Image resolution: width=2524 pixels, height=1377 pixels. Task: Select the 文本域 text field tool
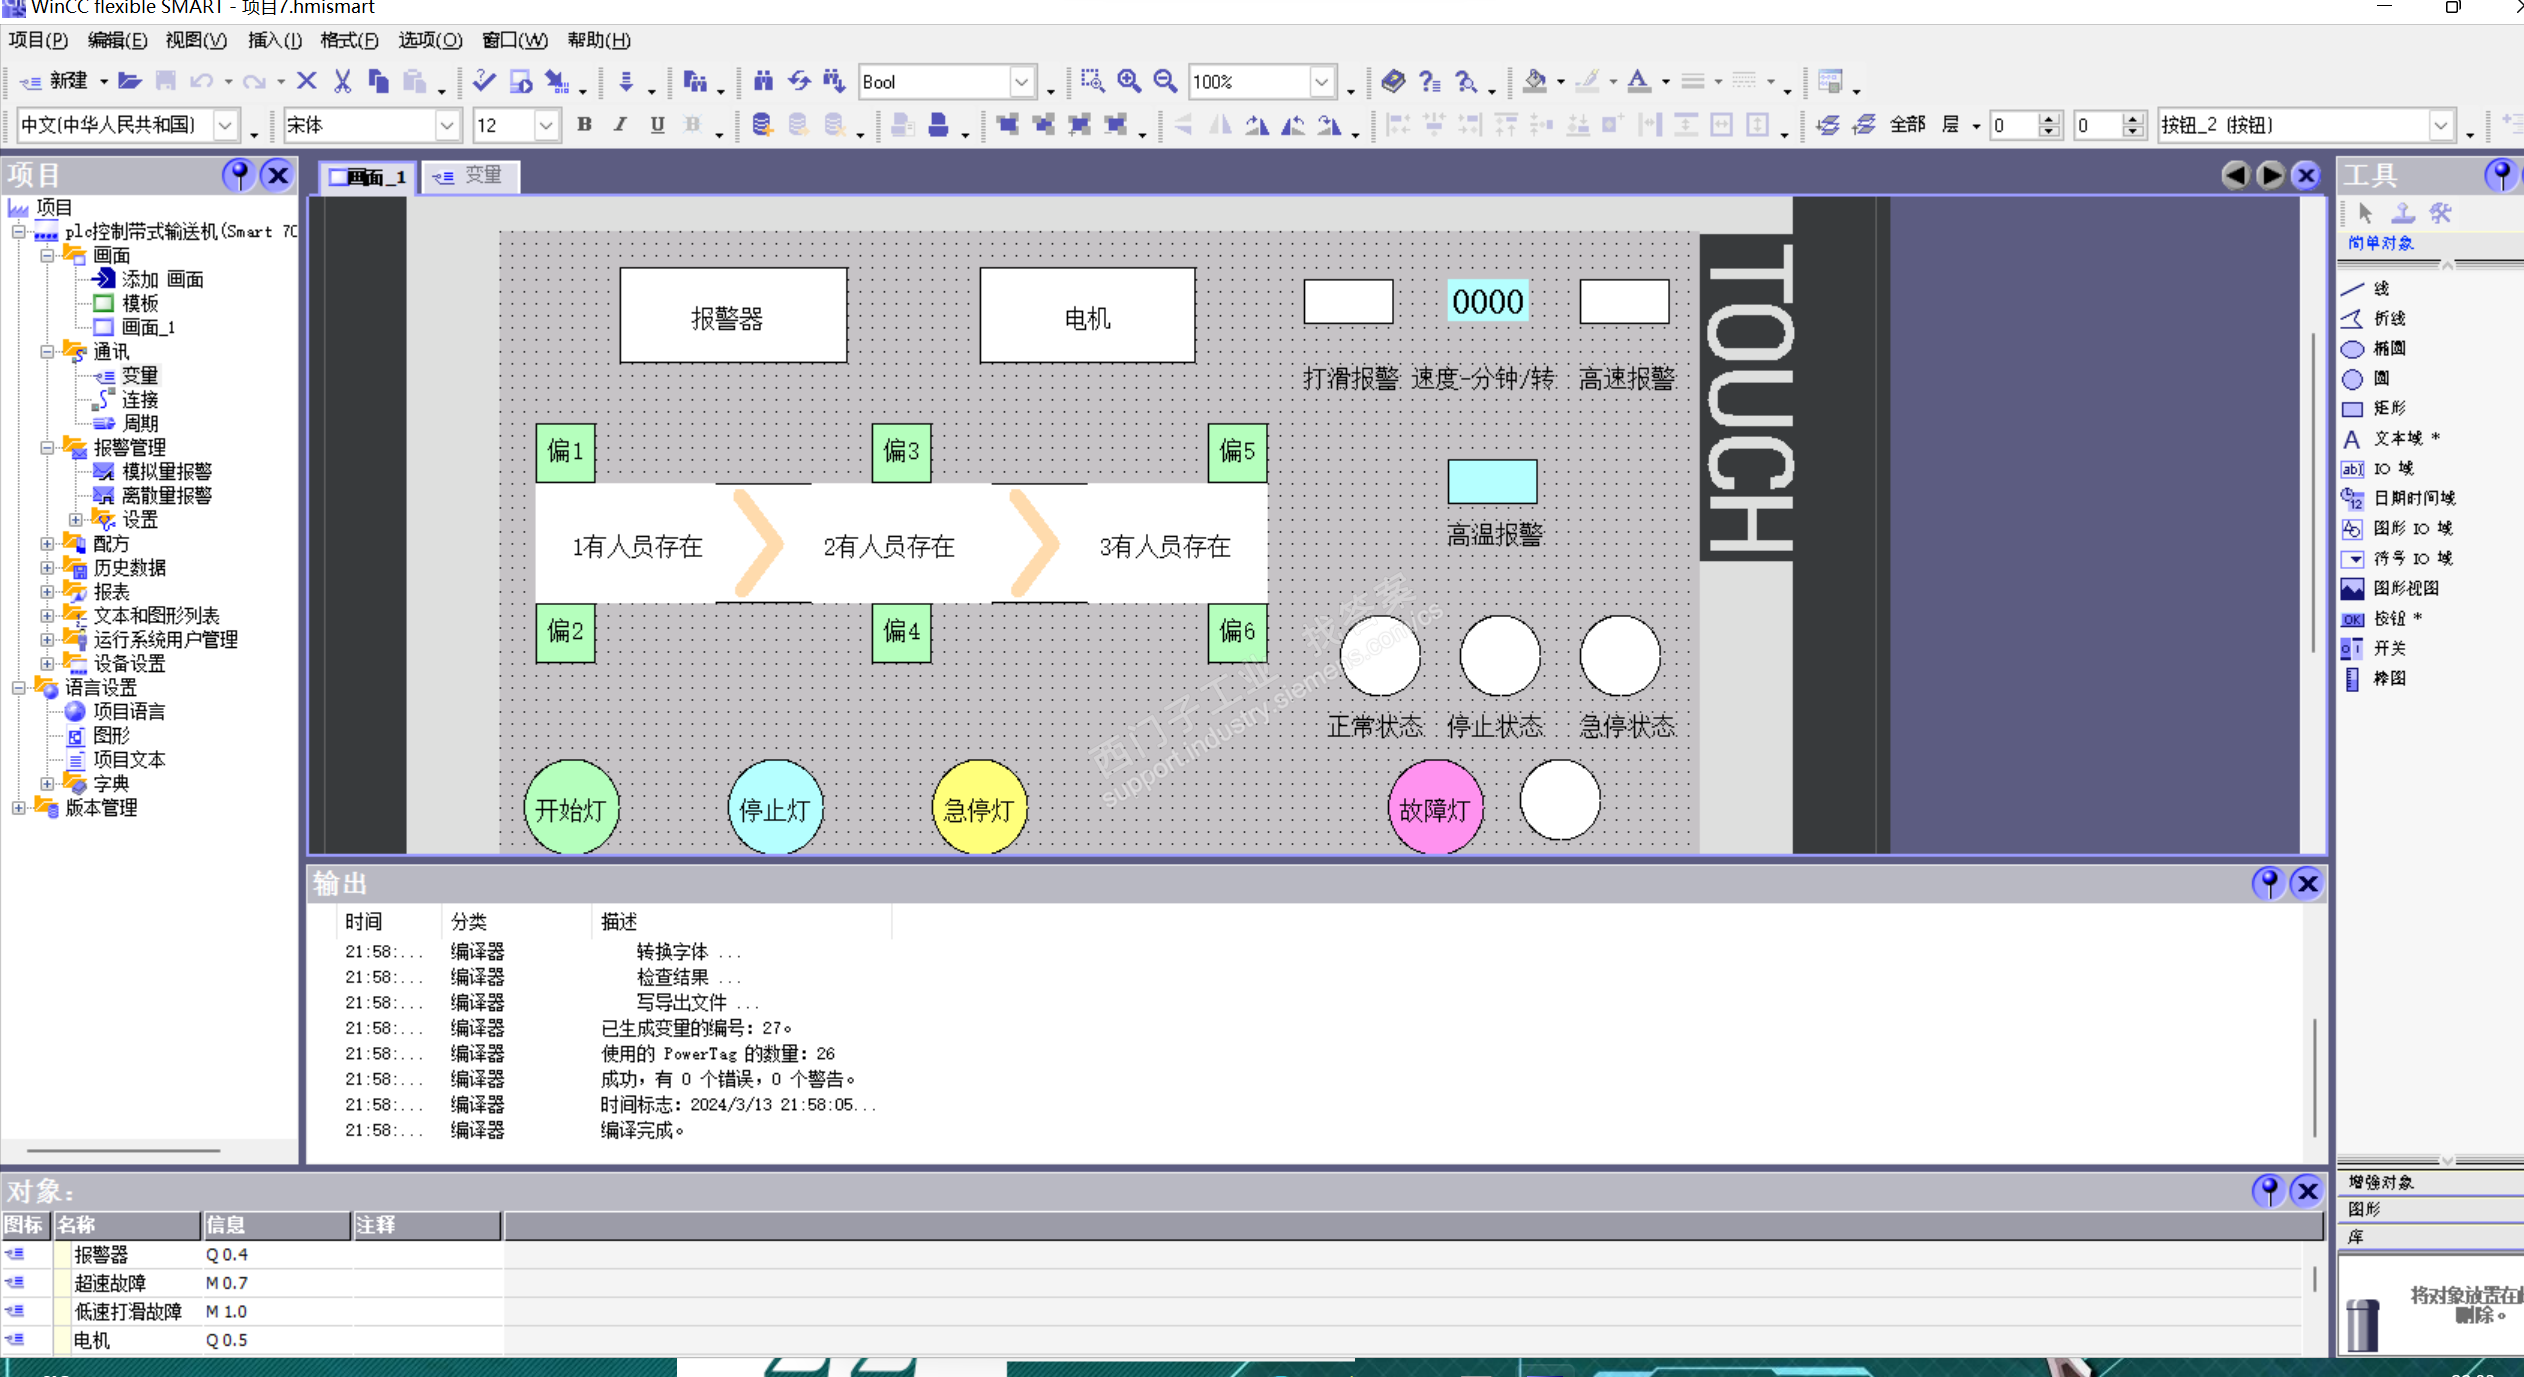(2397, 438)
